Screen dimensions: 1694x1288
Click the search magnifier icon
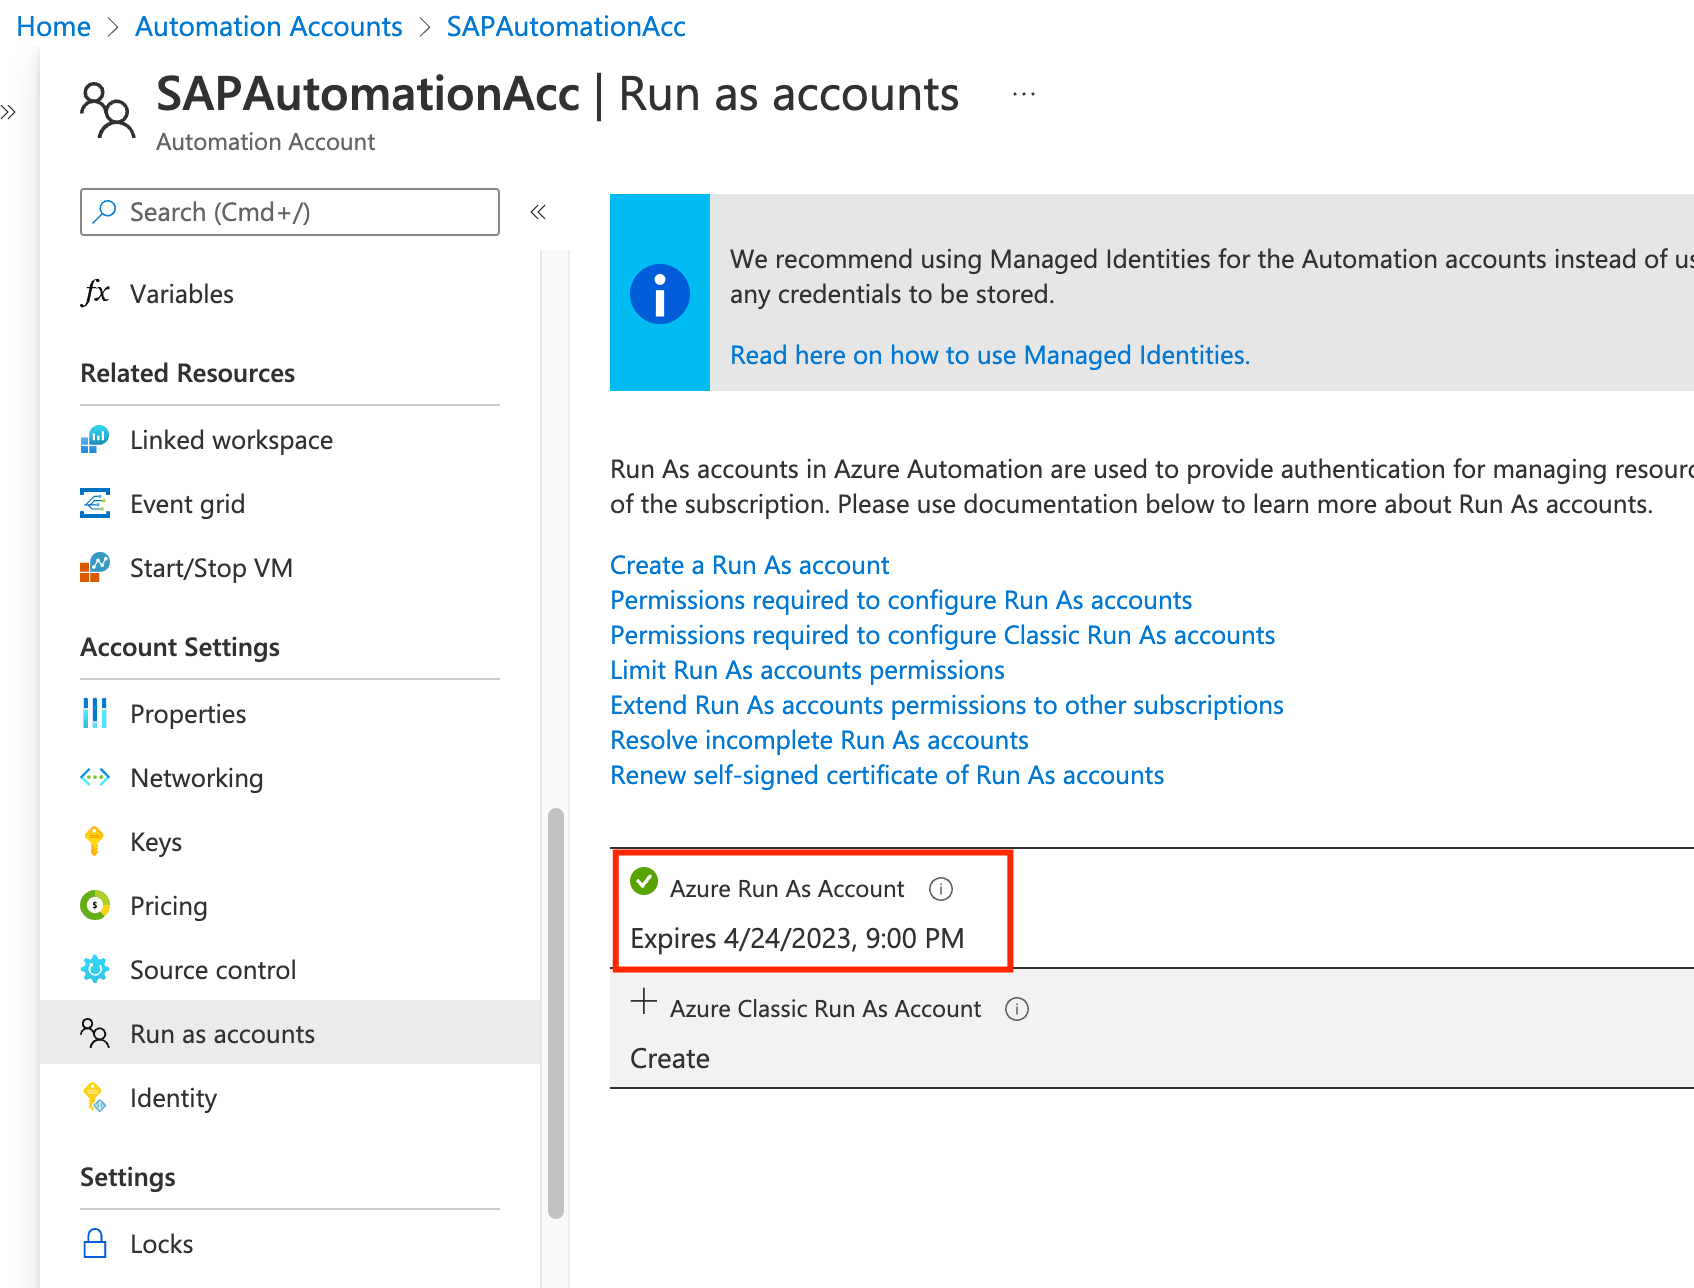105,211
